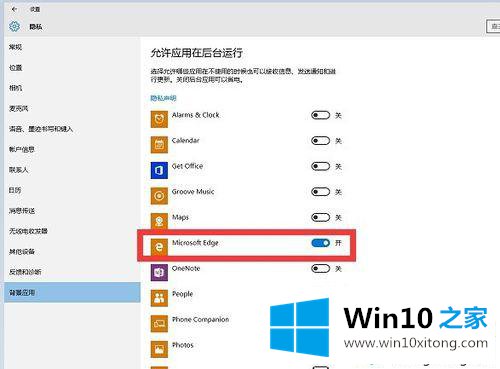
Task: Click the 隐私 title text in header
Action: (x=36, y=27)
